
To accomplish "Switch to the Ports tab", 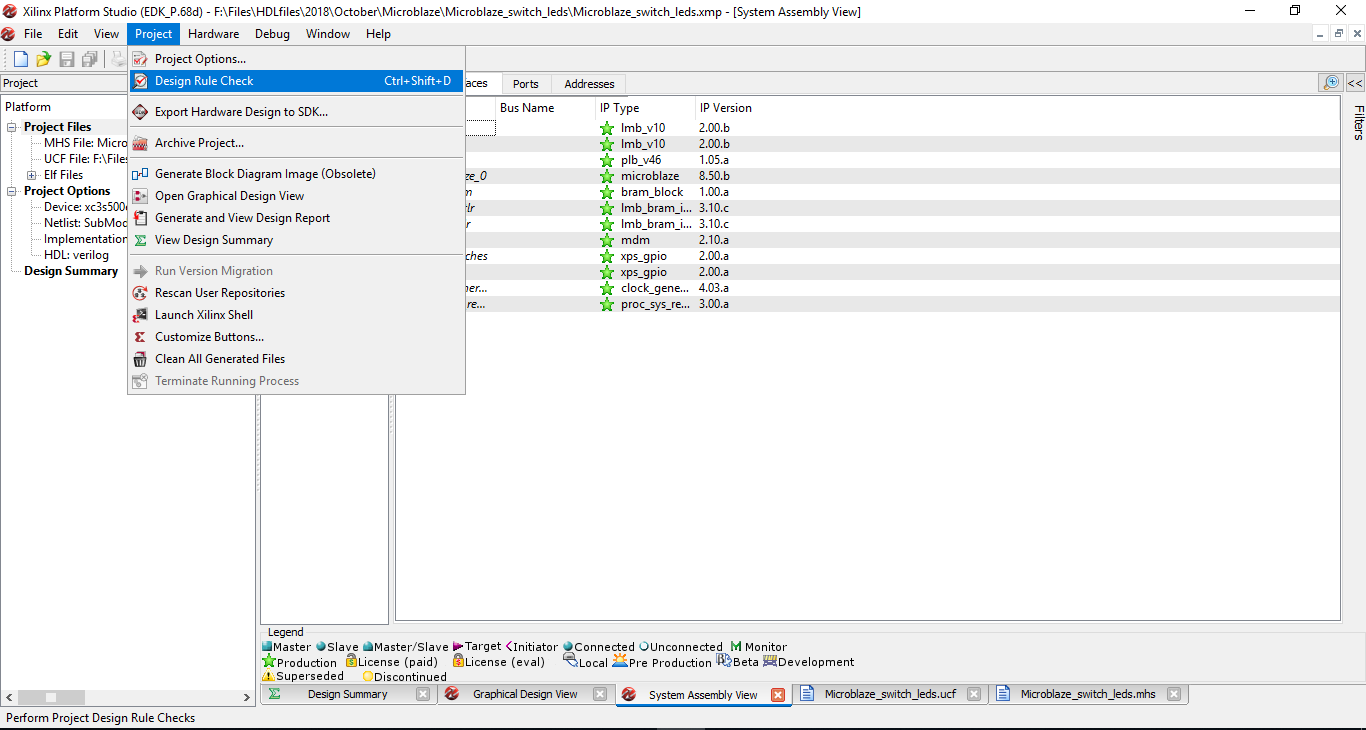I will coord(526,84).
